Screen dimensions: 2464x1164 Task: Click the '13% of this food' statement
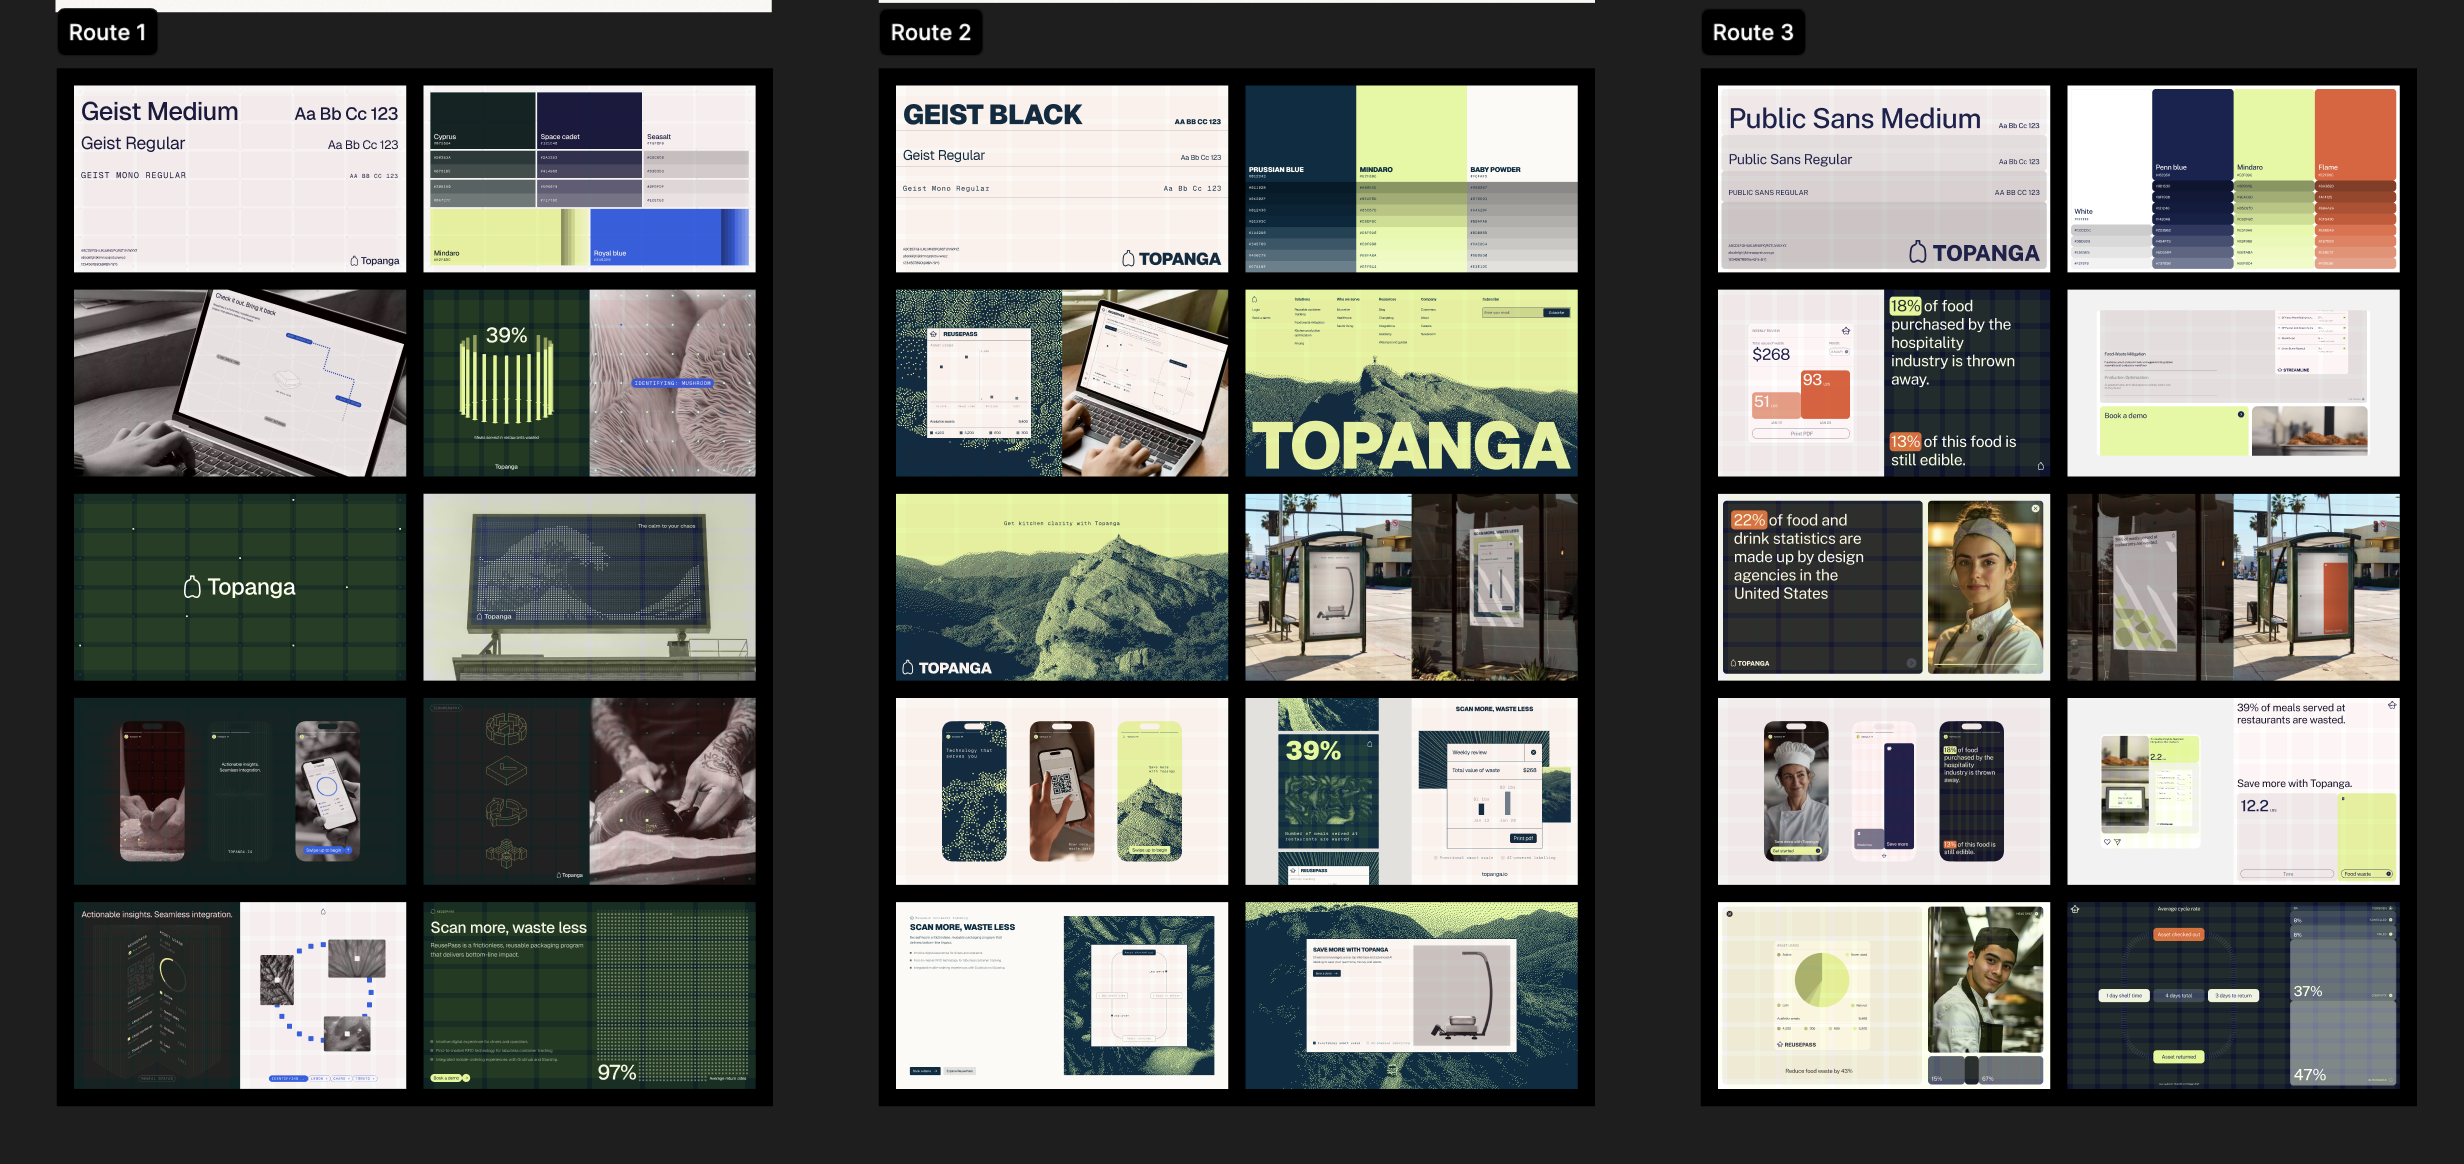click(x=1952, y=451)
